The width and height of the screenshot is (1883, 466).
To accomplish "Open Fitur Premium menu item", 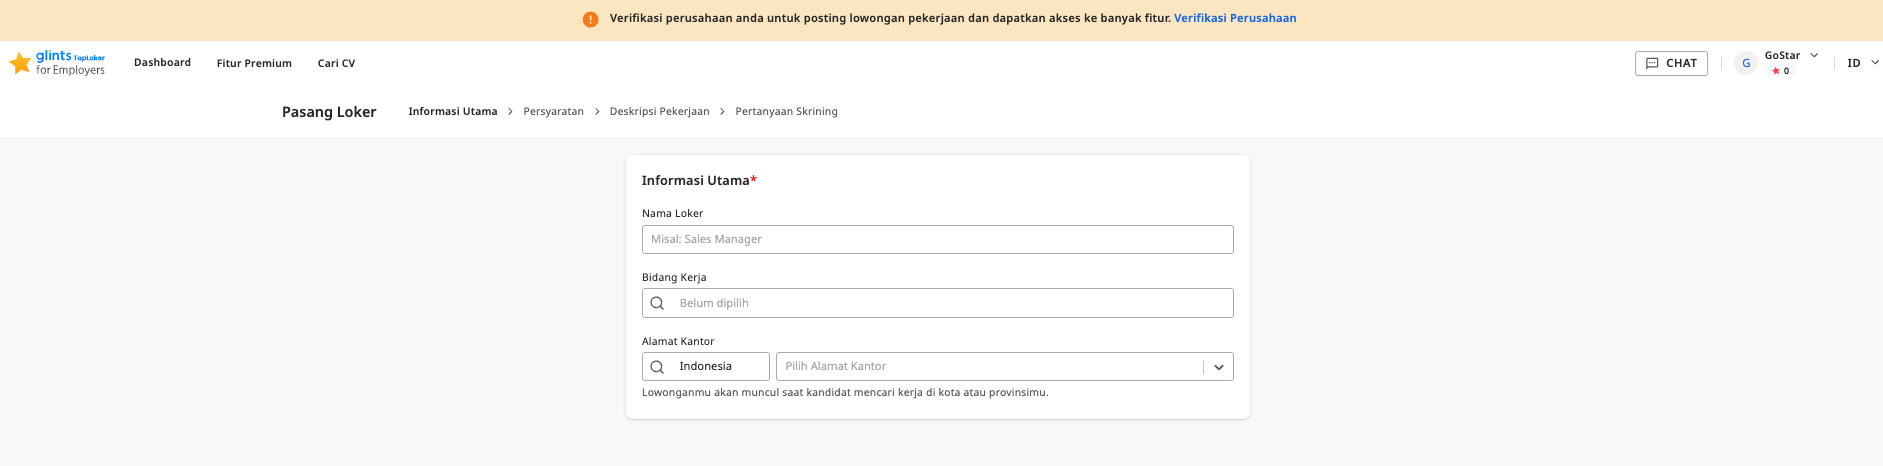I will click(x=254, y=63).
